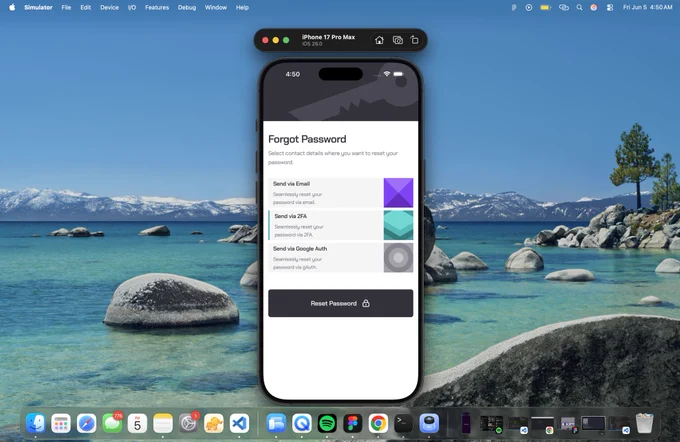The height and width of the screenshot is (442, 680).
Task: Open Launchpad from the dock
Action: [61, 423]
